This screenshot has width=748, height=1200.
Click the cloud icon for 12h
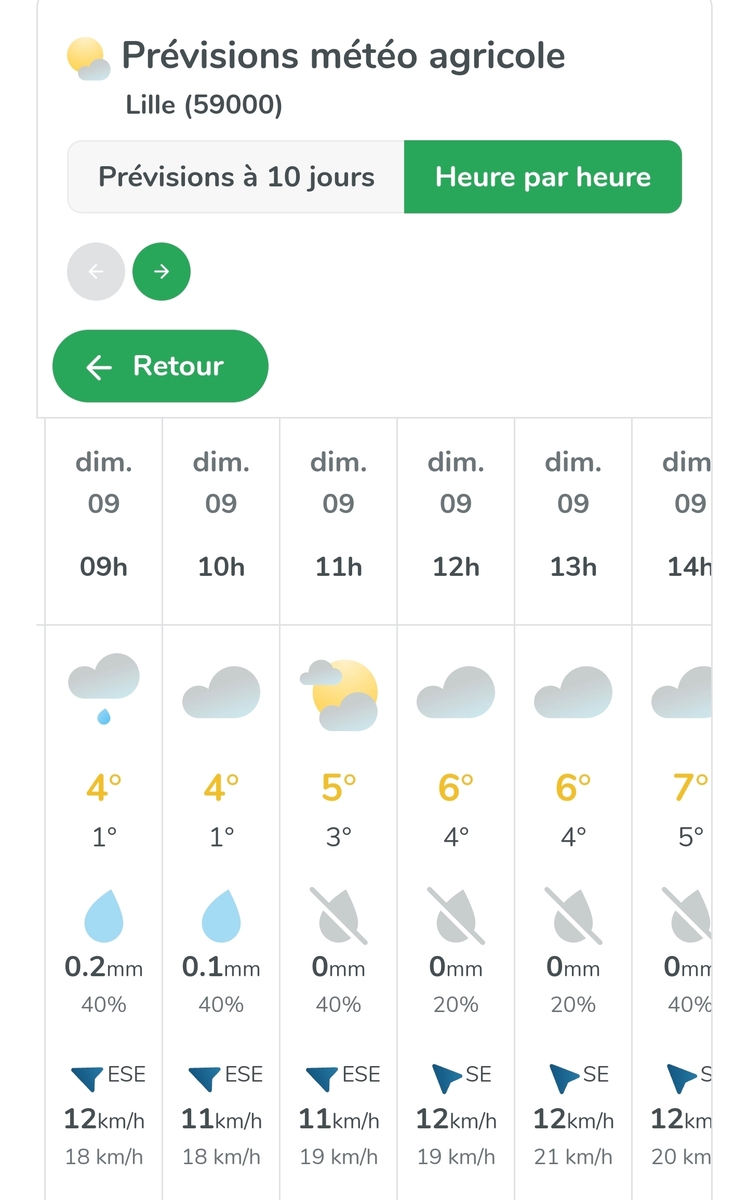[x=456, y=692]
